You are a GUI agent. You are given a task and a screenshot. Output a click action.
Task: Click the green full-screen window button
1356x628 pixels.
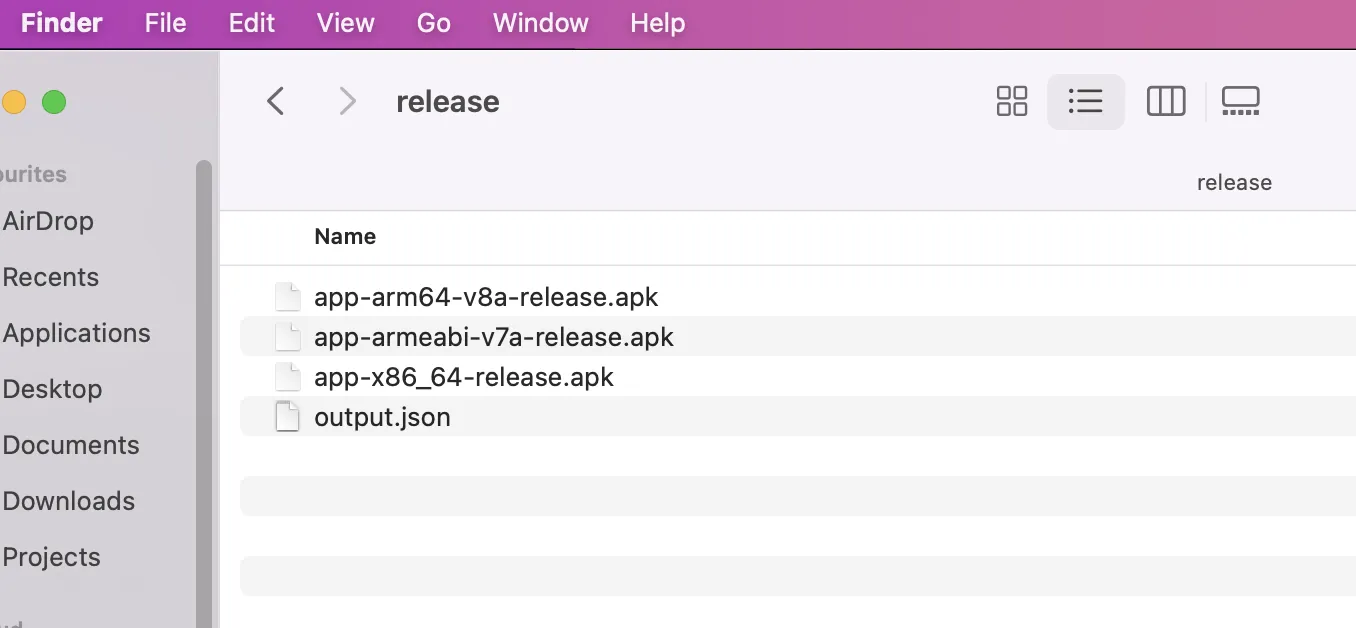54,102
